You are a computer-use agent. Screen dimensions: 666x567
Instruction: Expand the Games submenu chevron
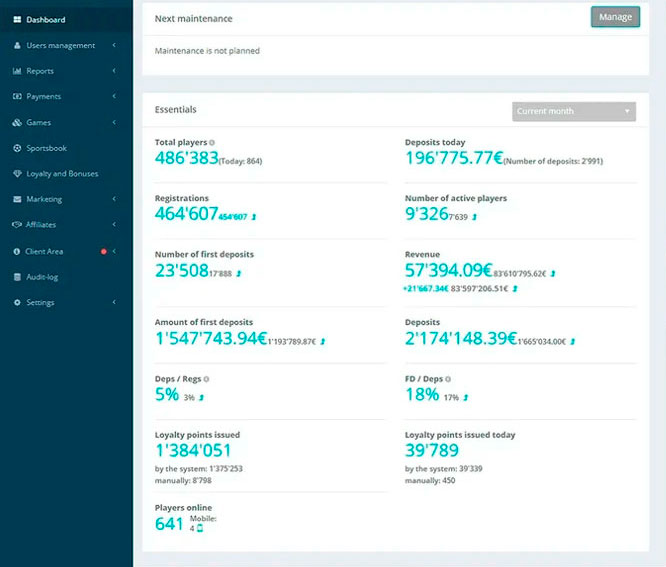point(114,122)
